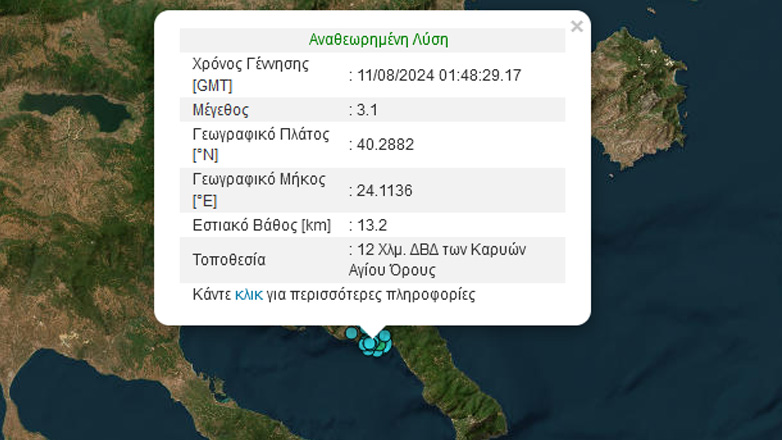
Task: Close the earthquake info popup
Action: (x=576, y=27)
